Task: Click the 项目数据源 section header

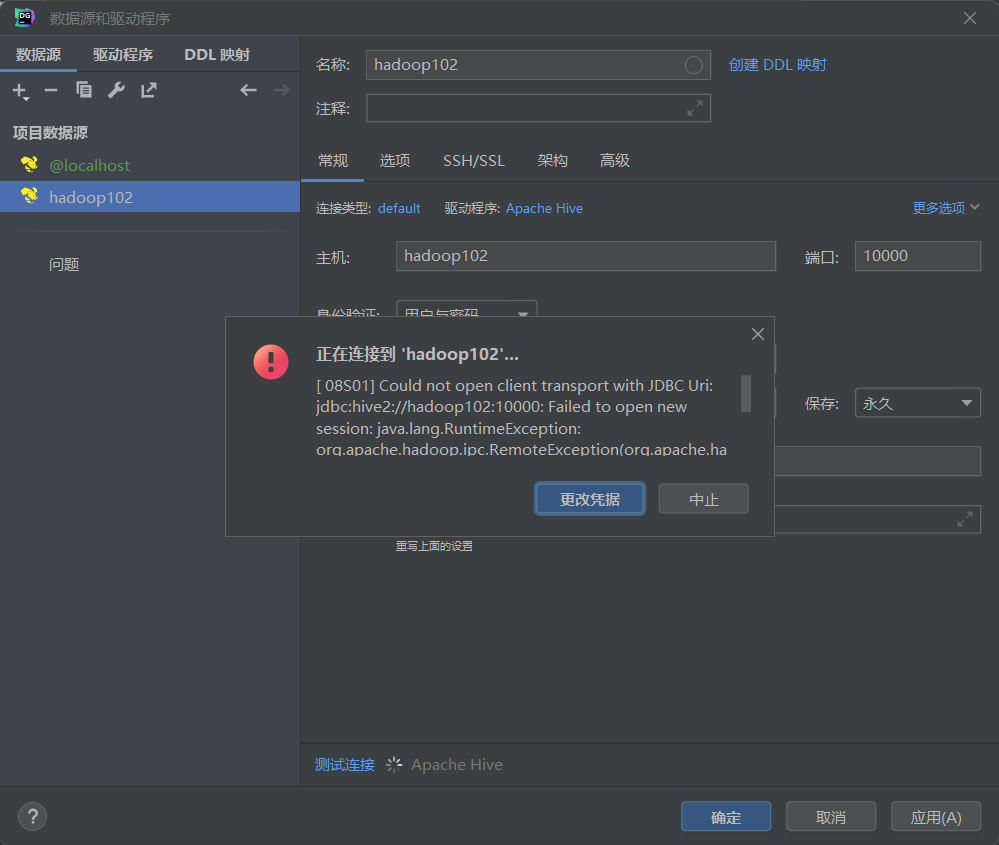Action: click(x=50, y=133)
